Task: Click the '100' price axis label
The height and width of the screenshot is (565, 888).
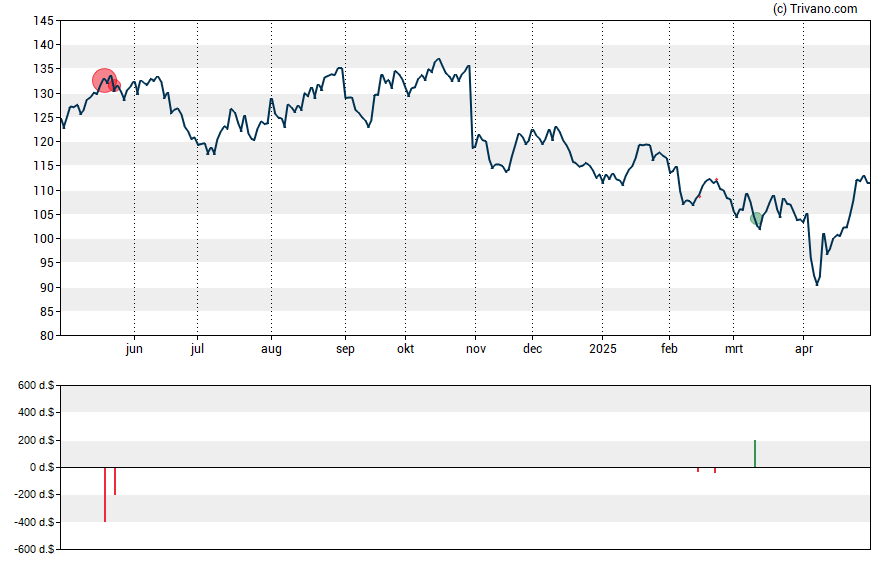Action: (x=44, y=239)
